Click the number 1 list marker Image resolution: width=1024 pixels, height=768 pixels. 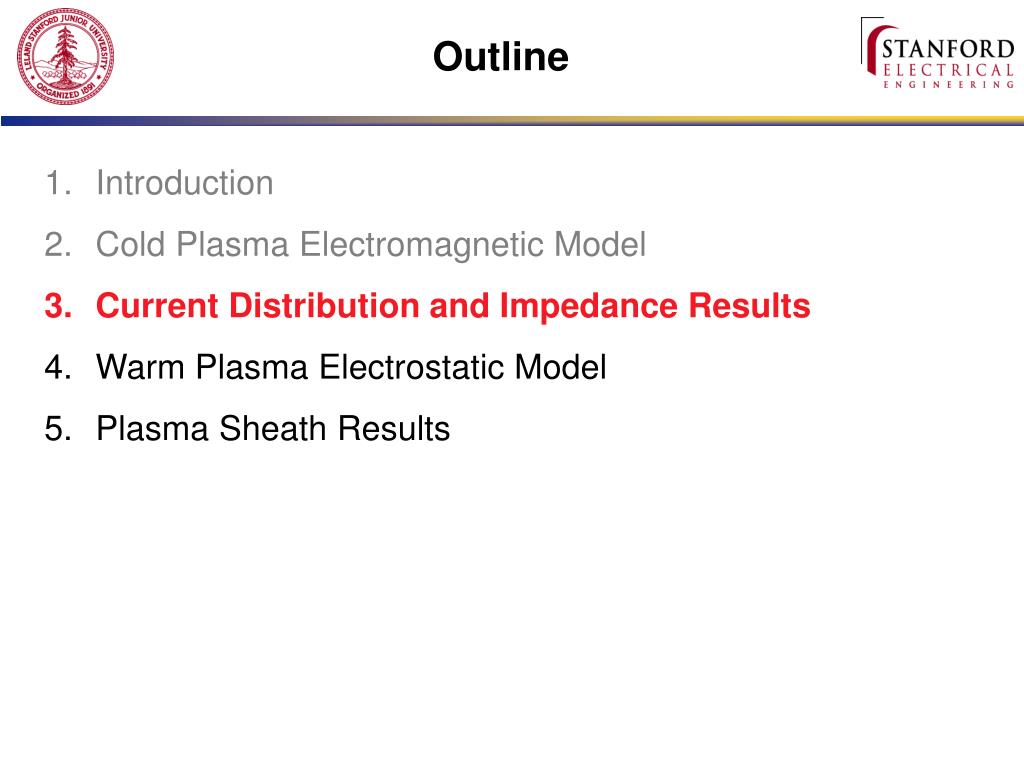pyautogui.click(x=58, y=183)
